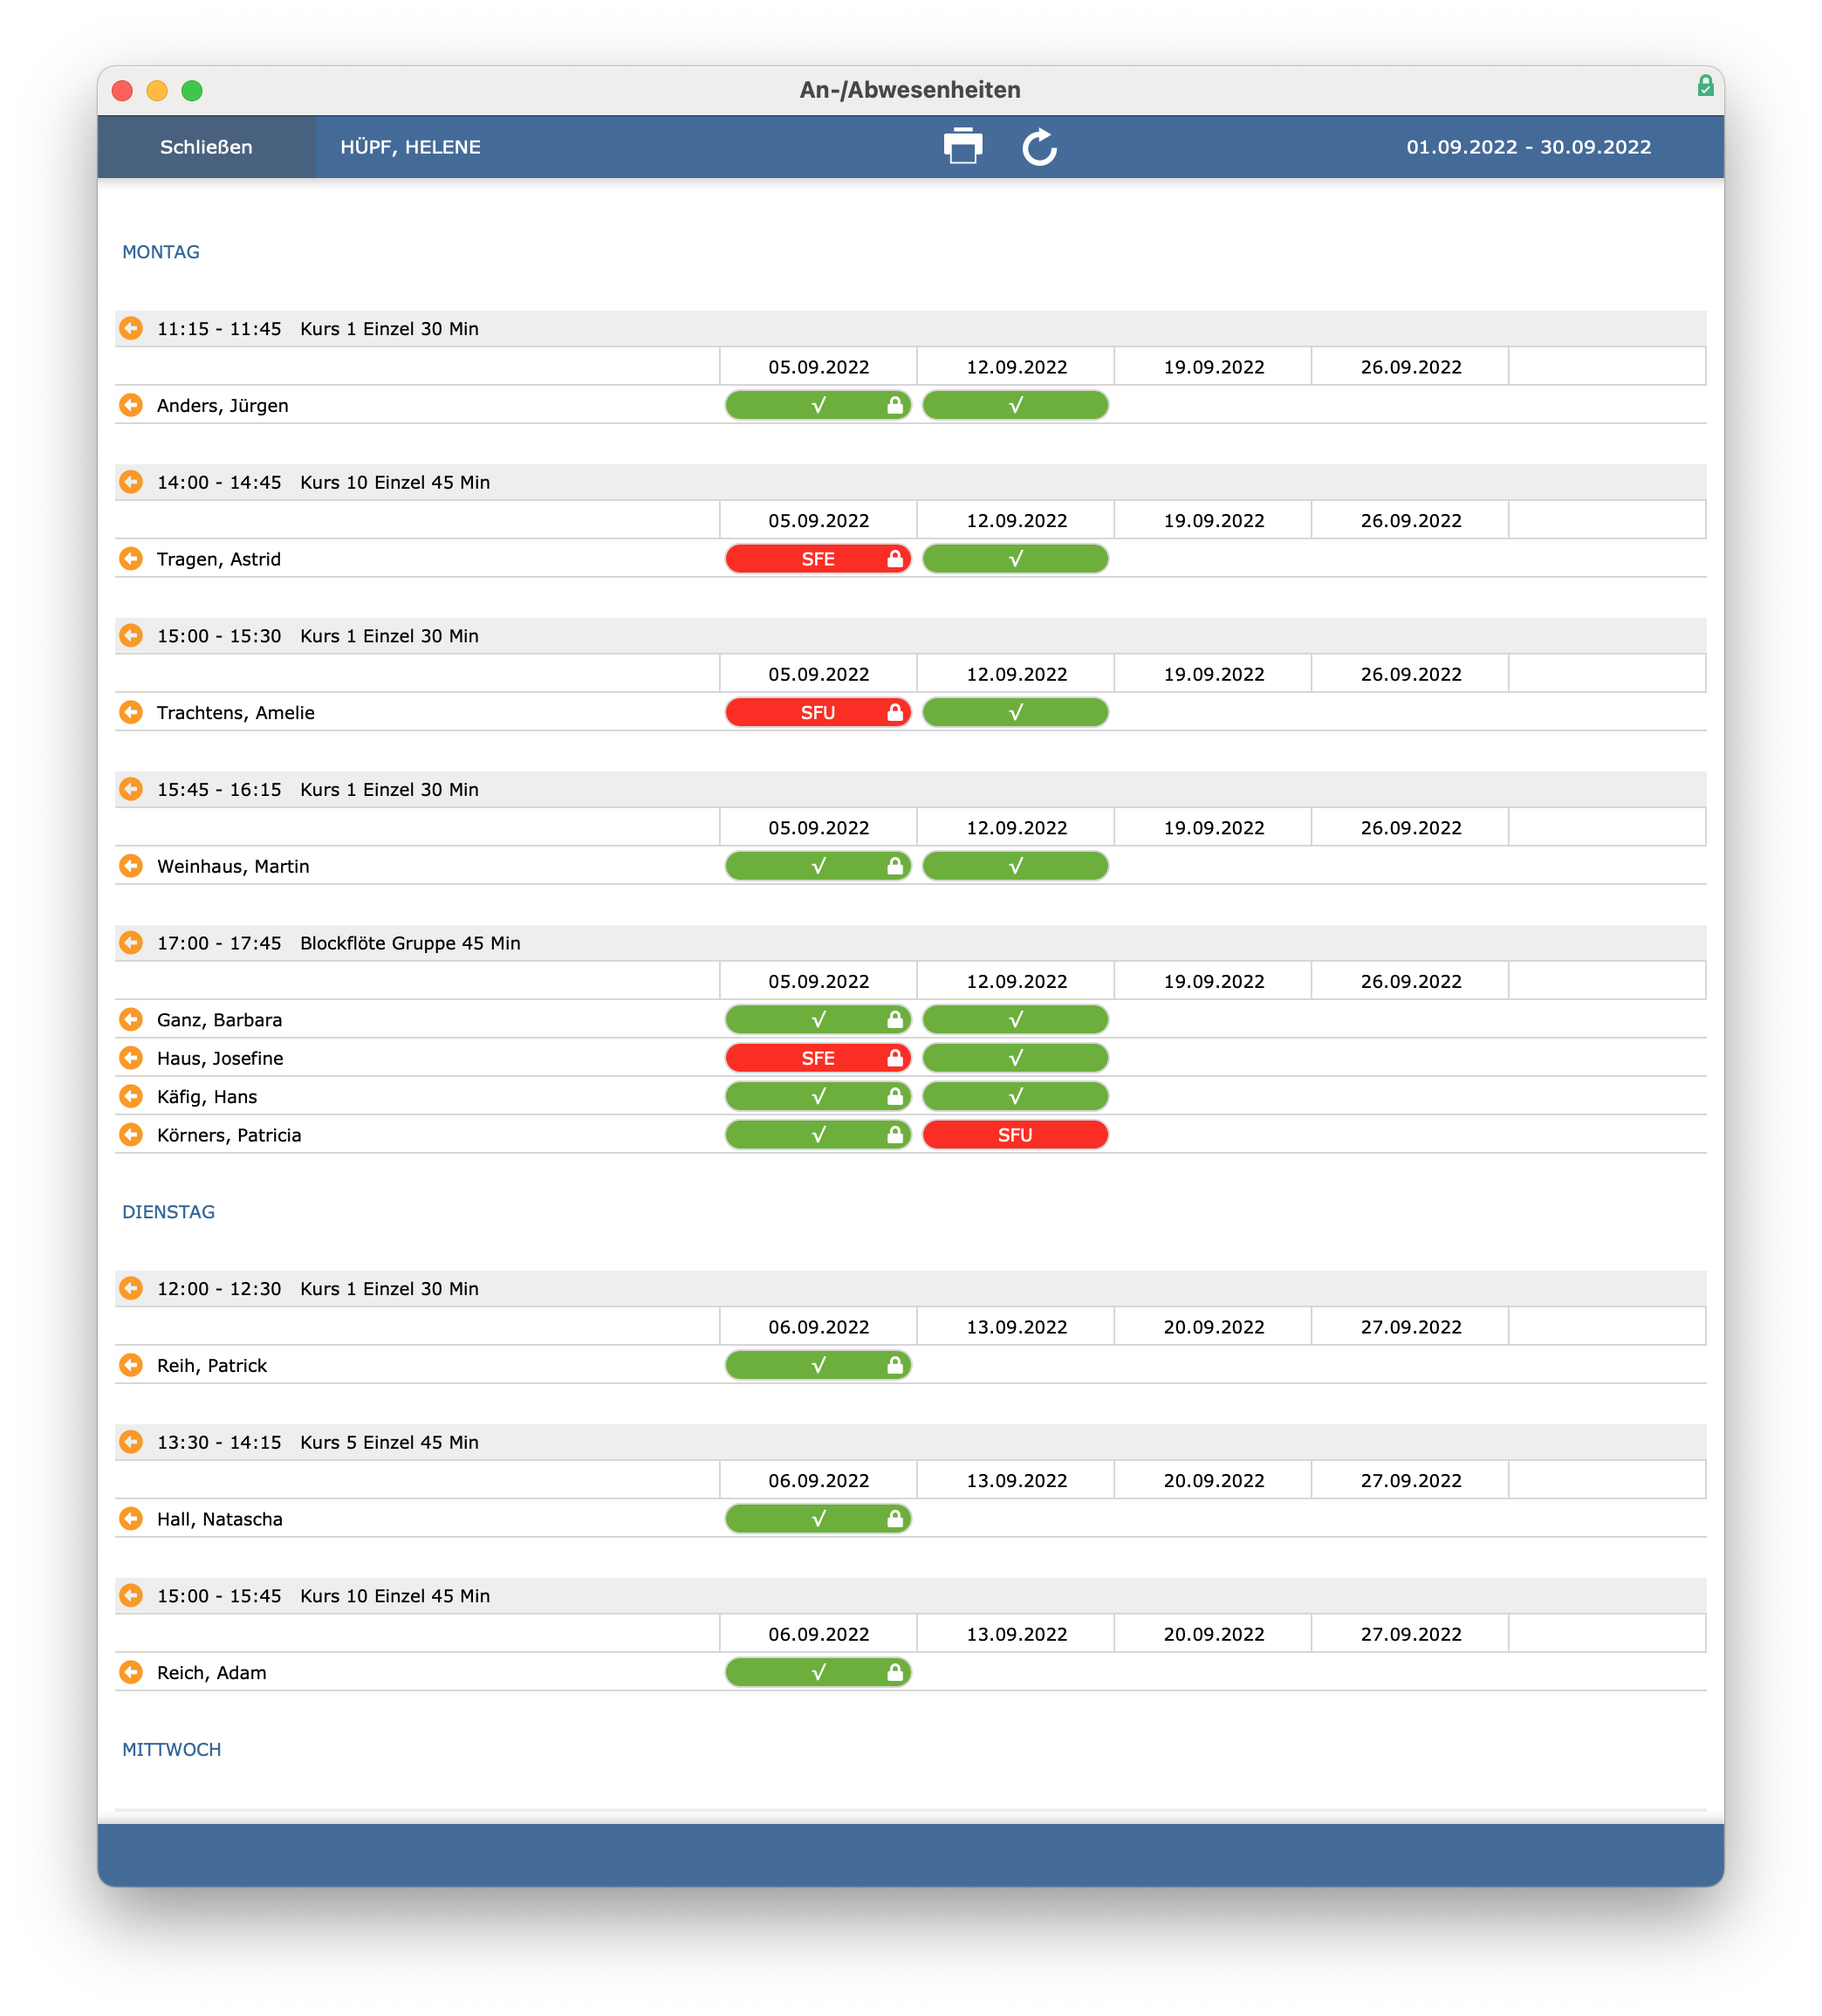Open orange arrow next to Ganz, Barbara
Screen dimensions: 1822x2016
click(131, 1019)
